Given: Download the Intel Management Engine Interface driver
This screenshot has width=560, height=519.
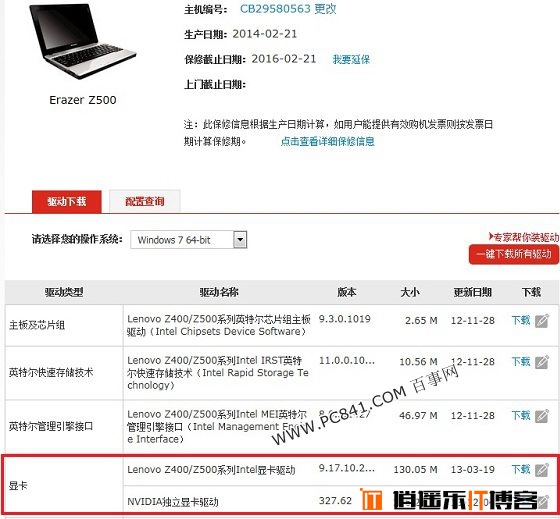Looking at the screenshot, I should pyautogui.click(x=521, y=415).
